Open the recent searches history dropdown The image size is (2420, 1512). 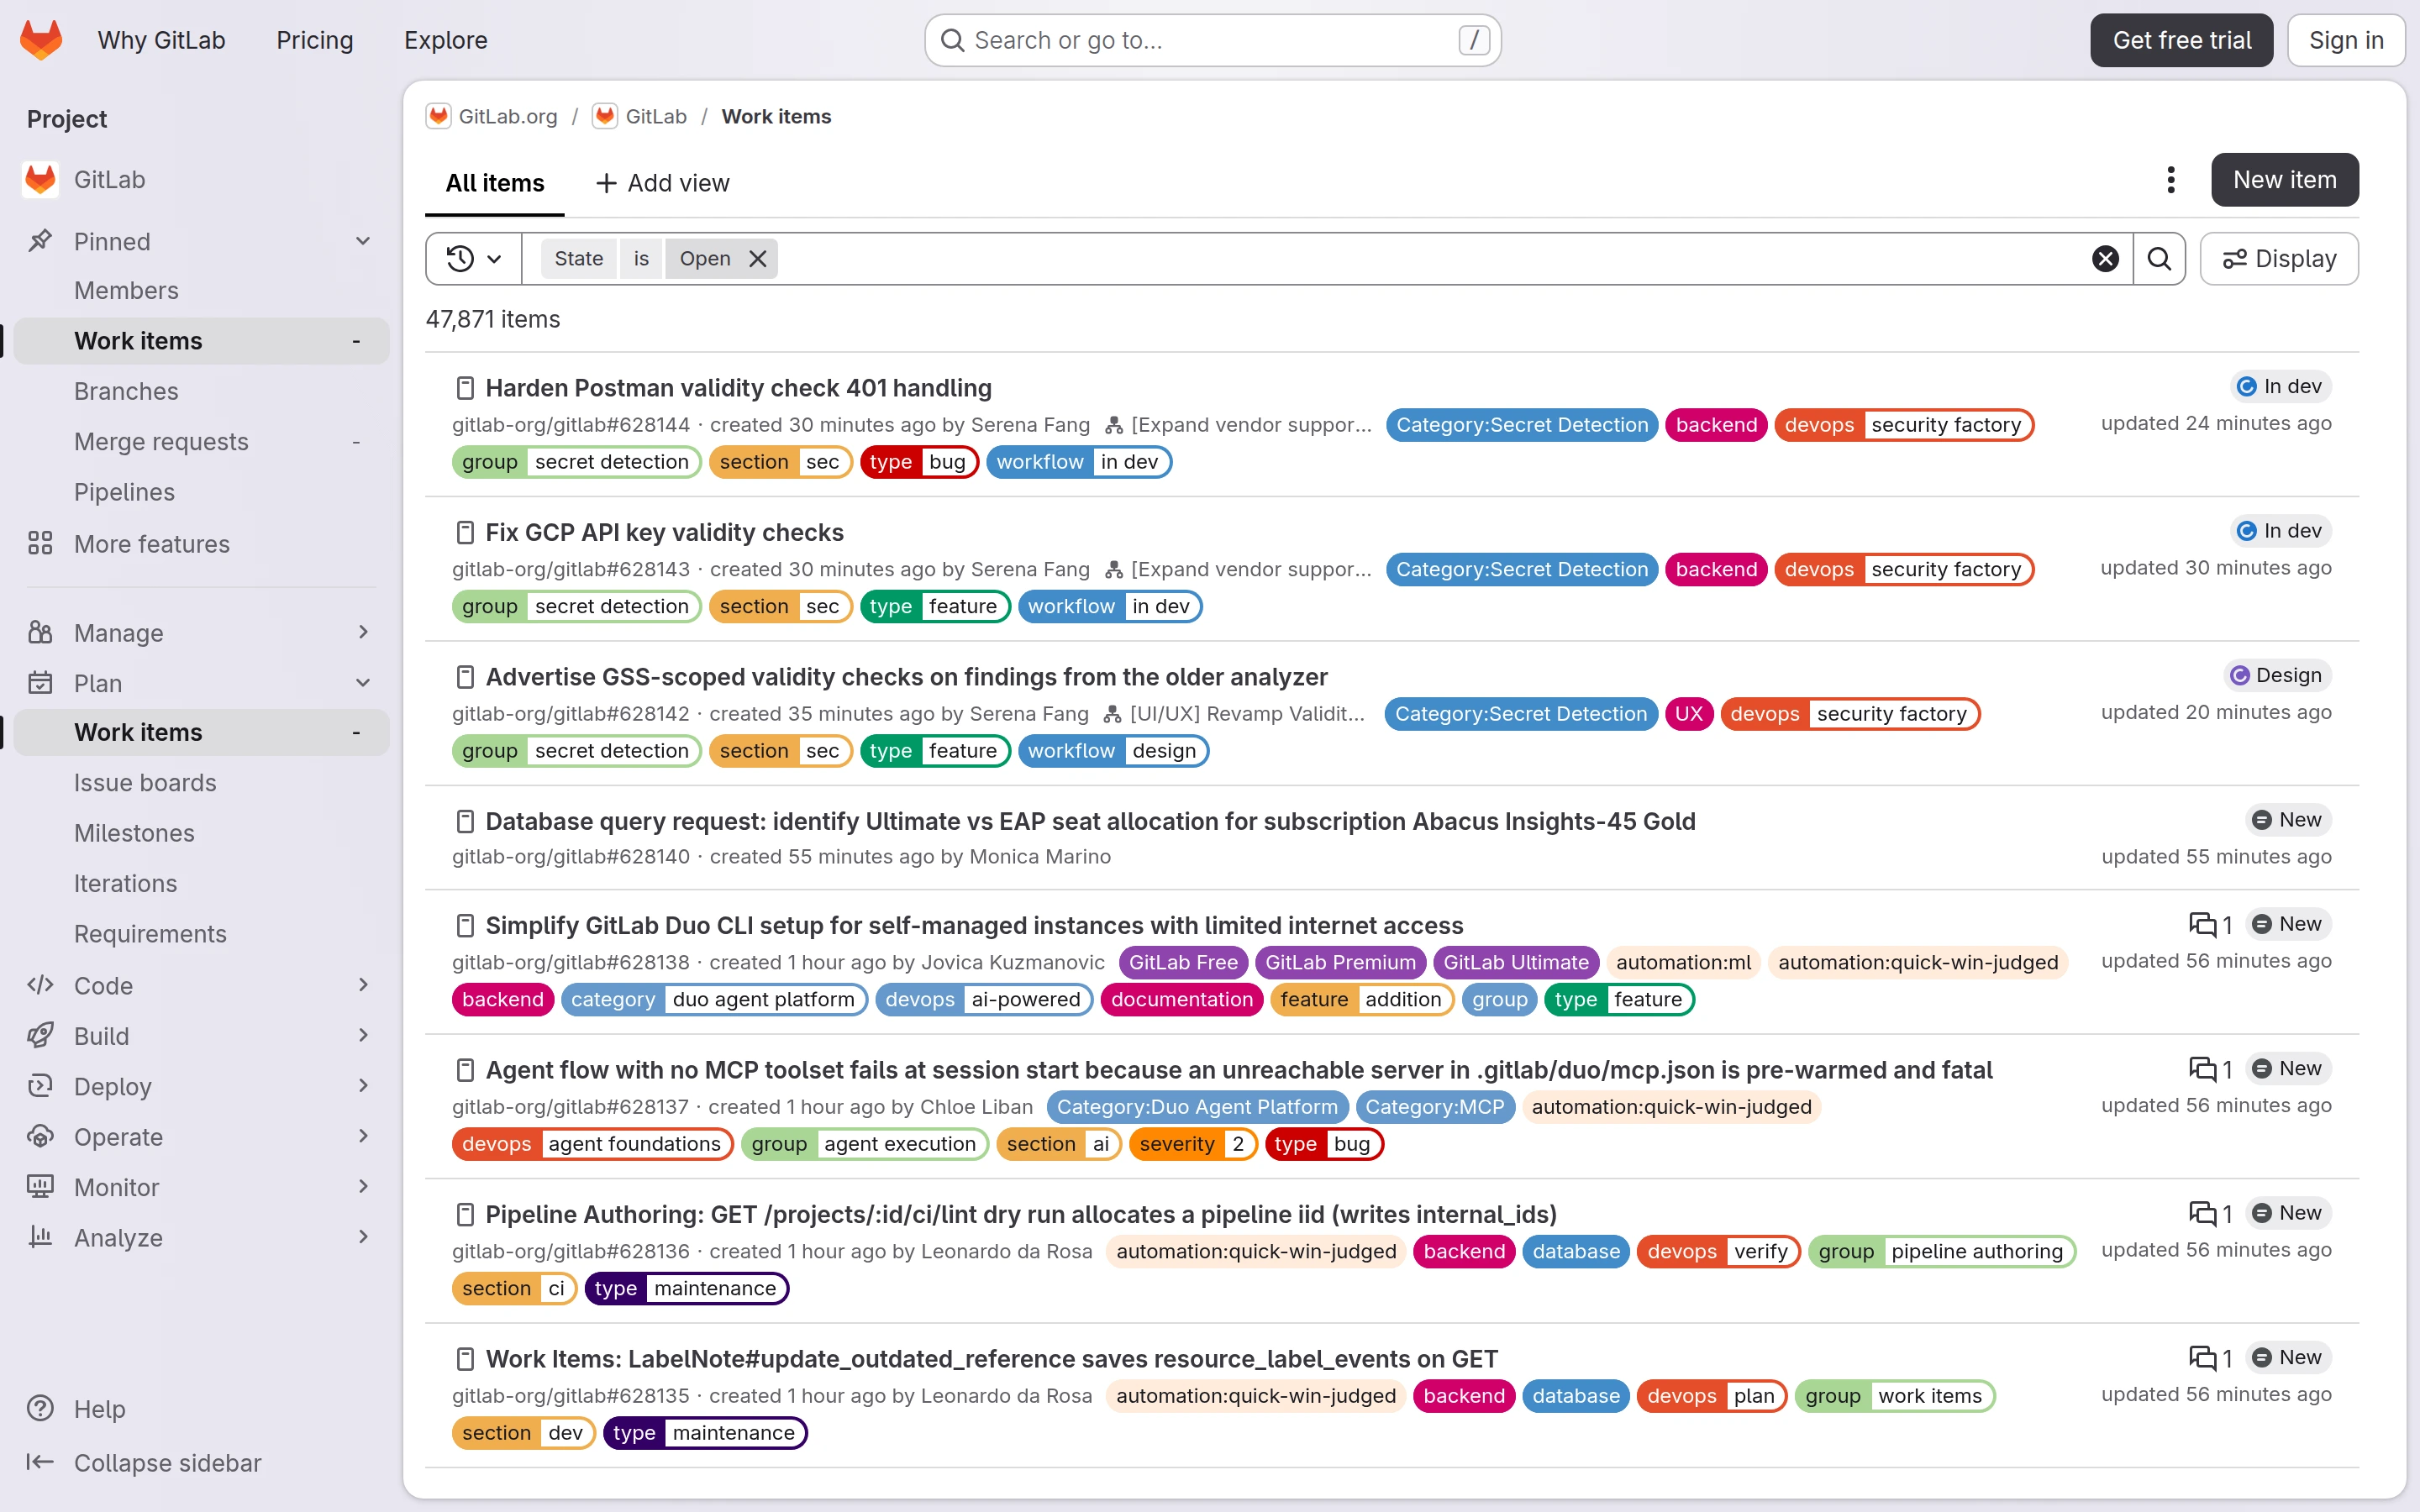pos(474,259)
